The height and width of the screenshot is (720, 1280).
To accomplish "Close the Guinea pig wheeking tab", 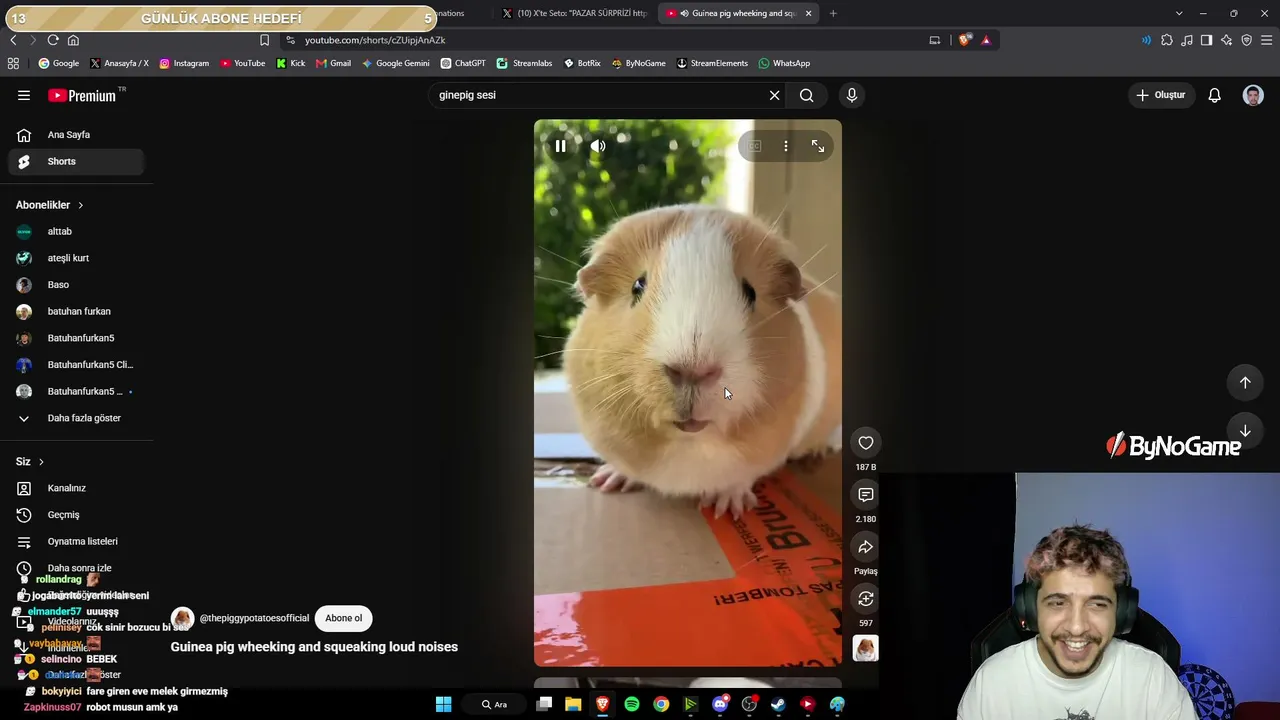I will point(808,13).
